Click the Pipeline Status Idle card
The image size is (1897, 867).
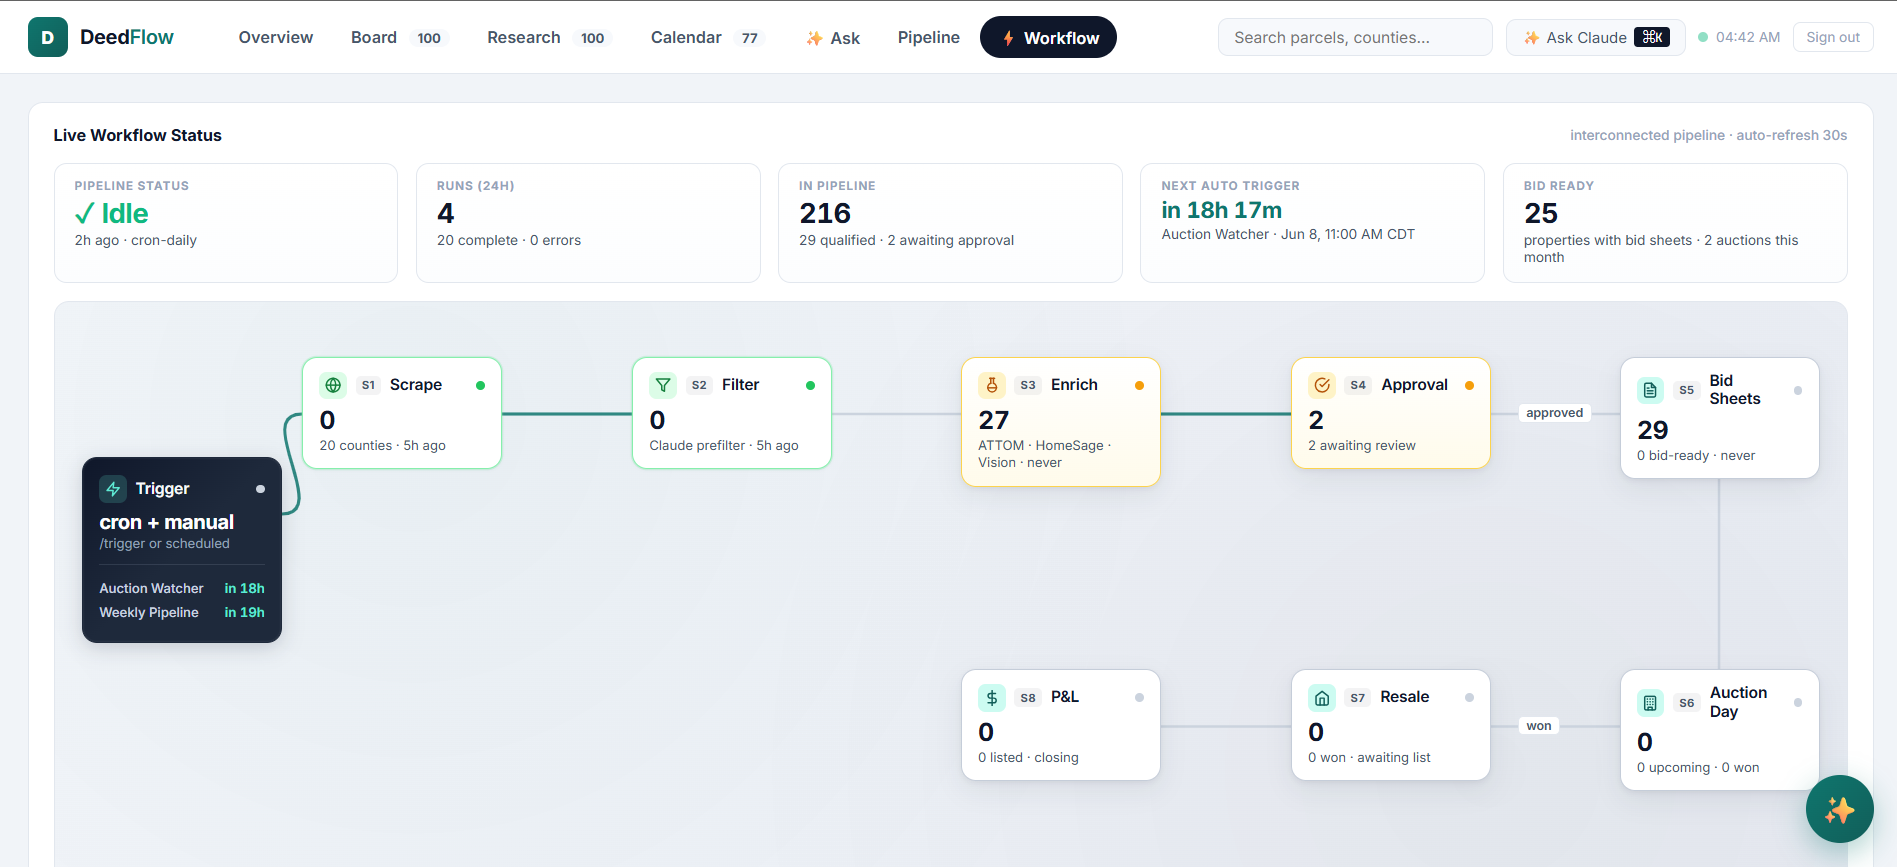click(226, 223)
